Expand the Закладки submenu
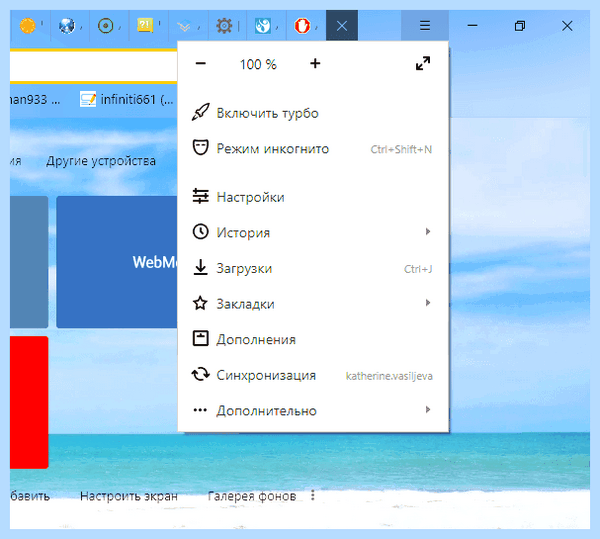Viewport: 600px width, 539px height. pyautogui.click(x=313, y=304)
